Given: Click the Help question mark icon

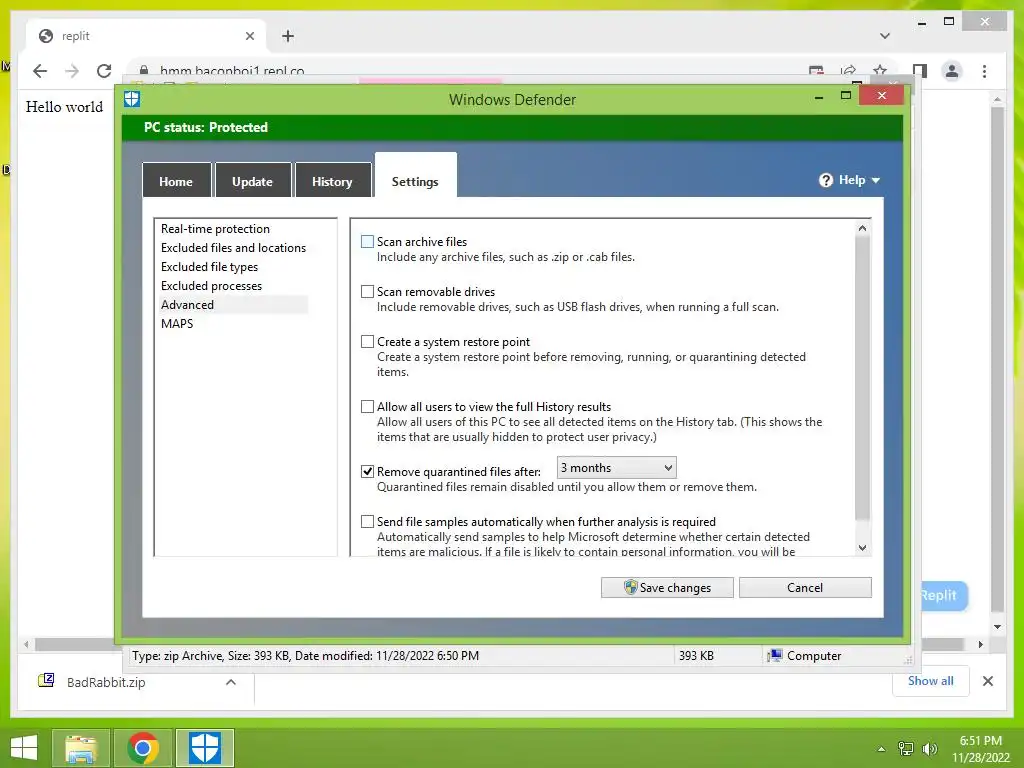Looking at the screenshot, I should coord(825,180).
